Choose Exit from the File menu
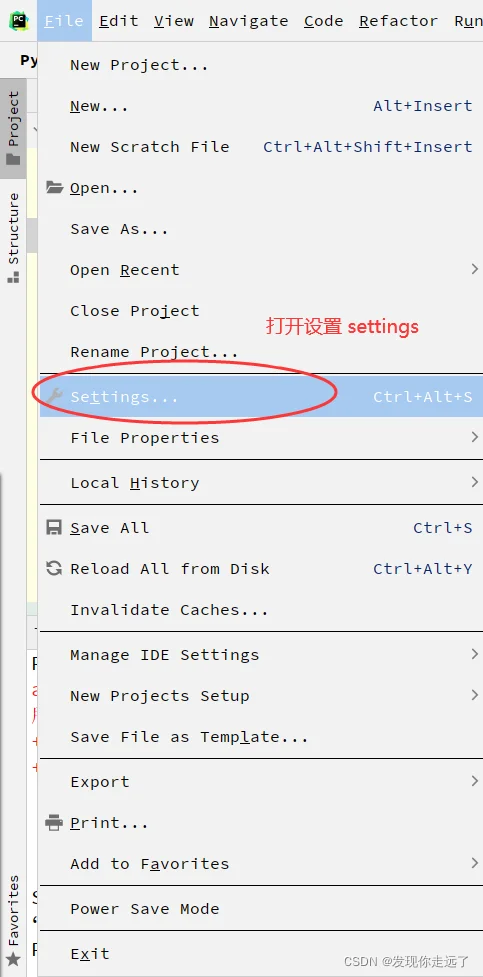The height and width of the screenshot is (977, 483). tap(261, 953)
